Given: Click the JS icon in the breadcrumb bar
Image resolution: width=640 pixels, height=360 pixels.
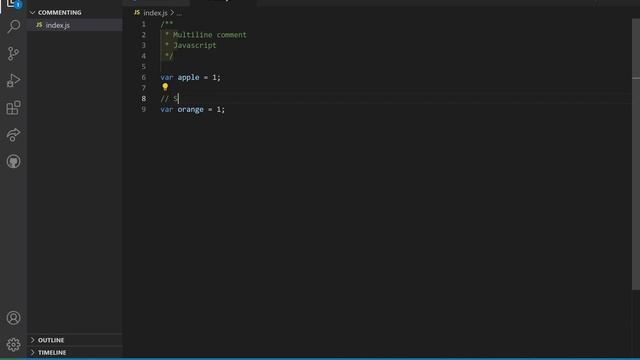Looking at the screenshot, I should pos(137,13).
